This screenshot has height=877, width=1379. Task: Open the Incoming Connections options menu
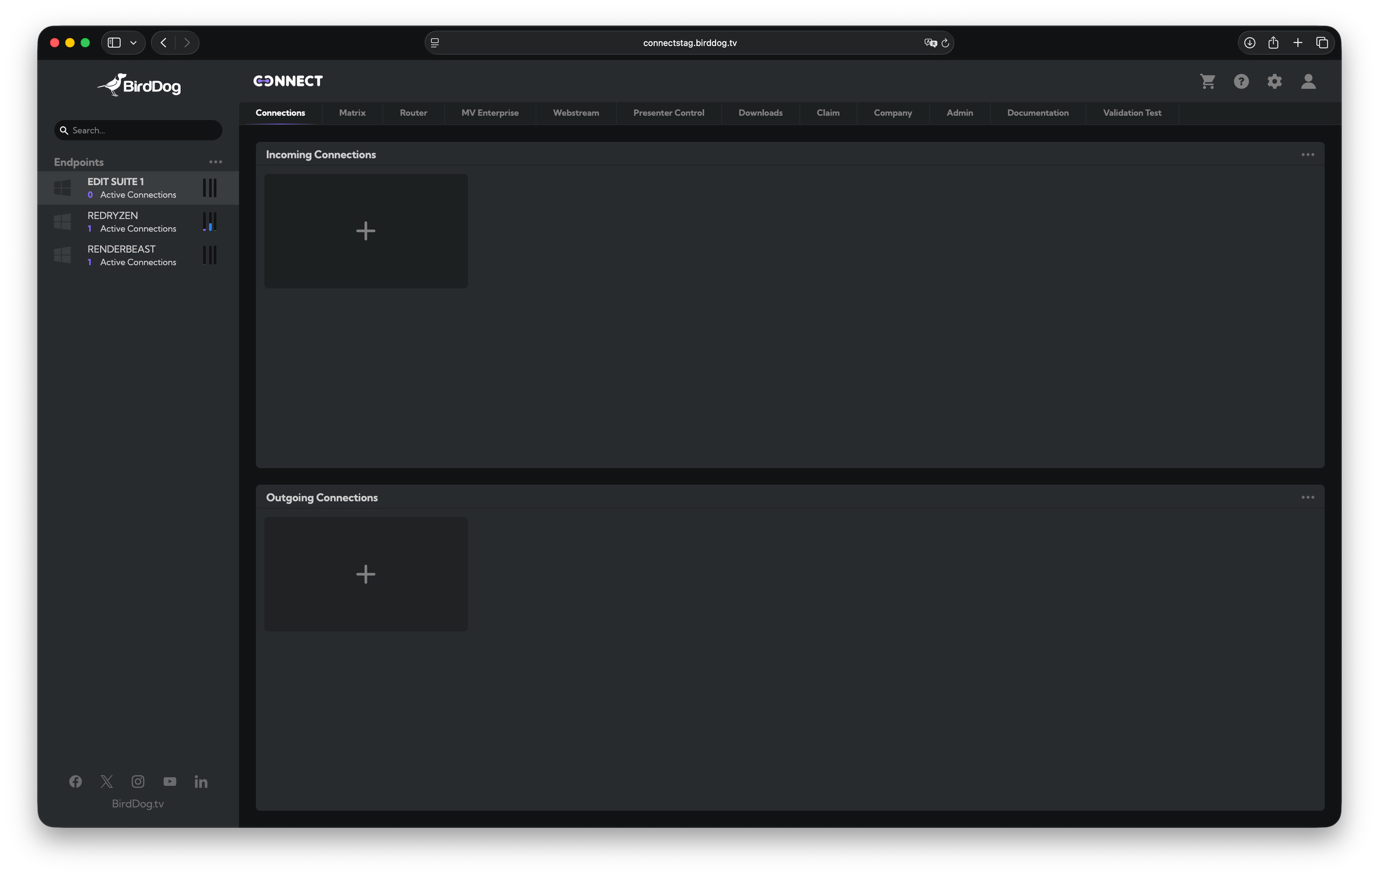pos(1307,154)
